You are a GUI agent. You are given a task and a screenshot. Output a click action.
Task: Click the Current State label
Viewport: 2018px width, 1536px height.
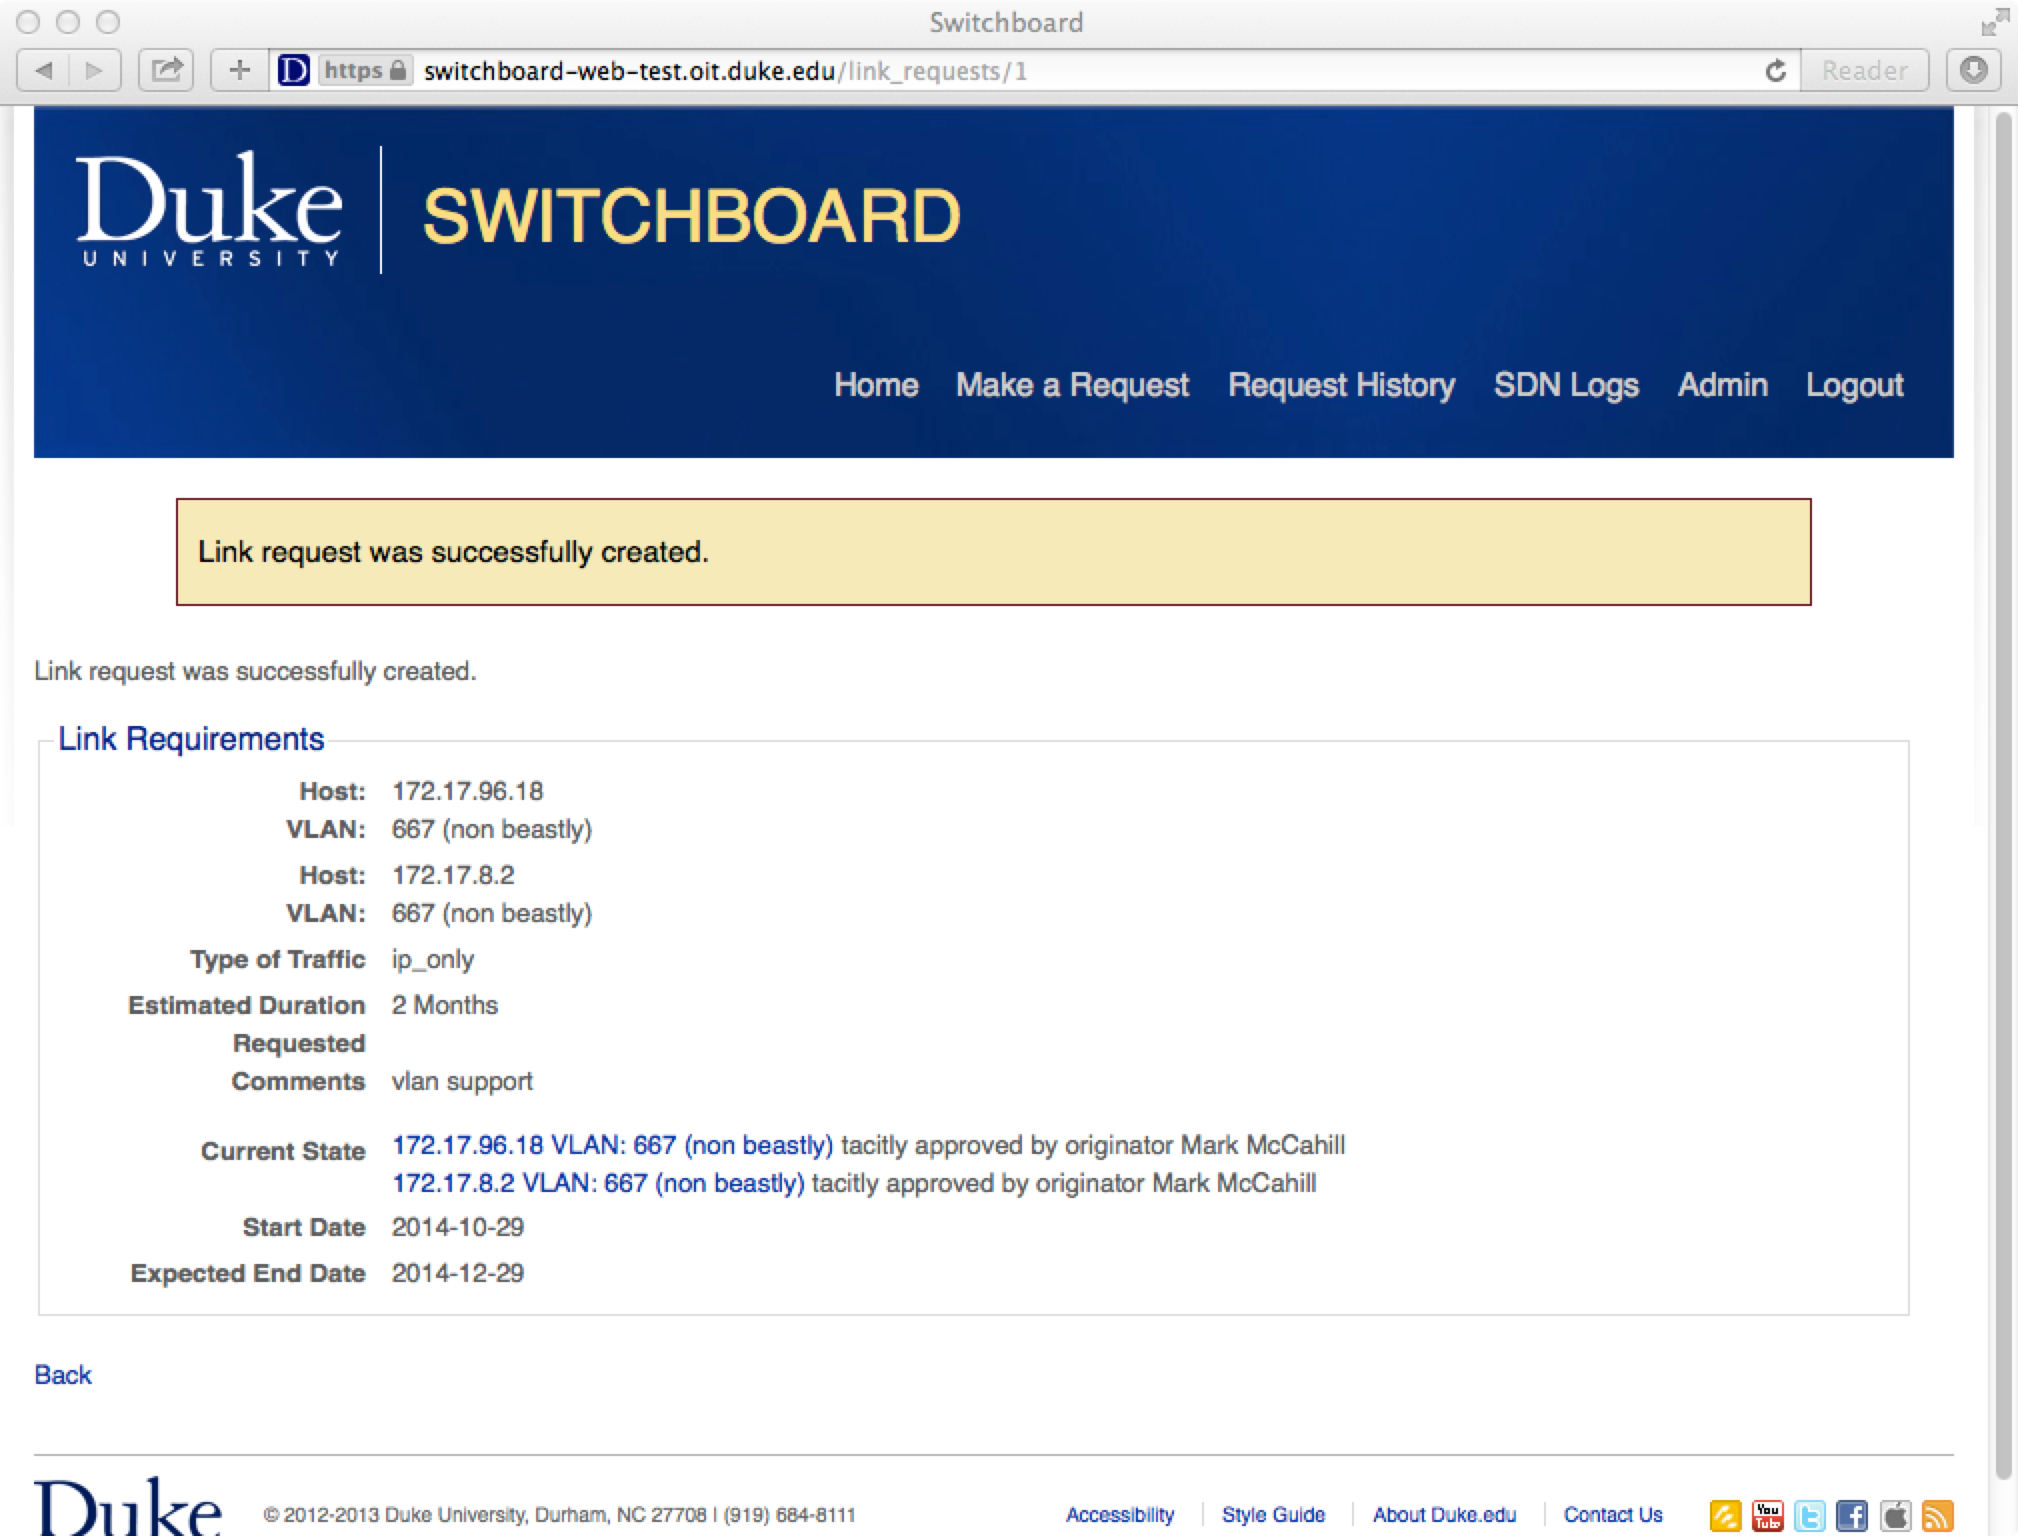[x=283, y=1151]
